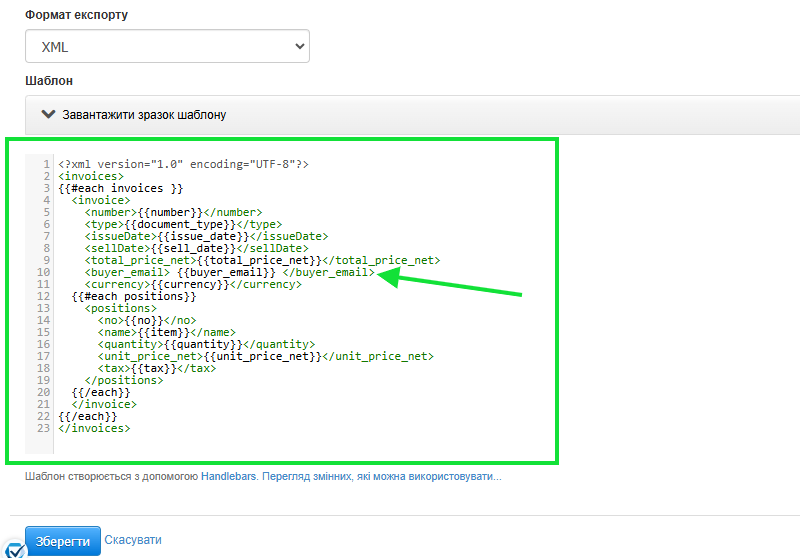Click the Формат експорту label
Screen dimensions: 800x558
[x=76, y=16]
